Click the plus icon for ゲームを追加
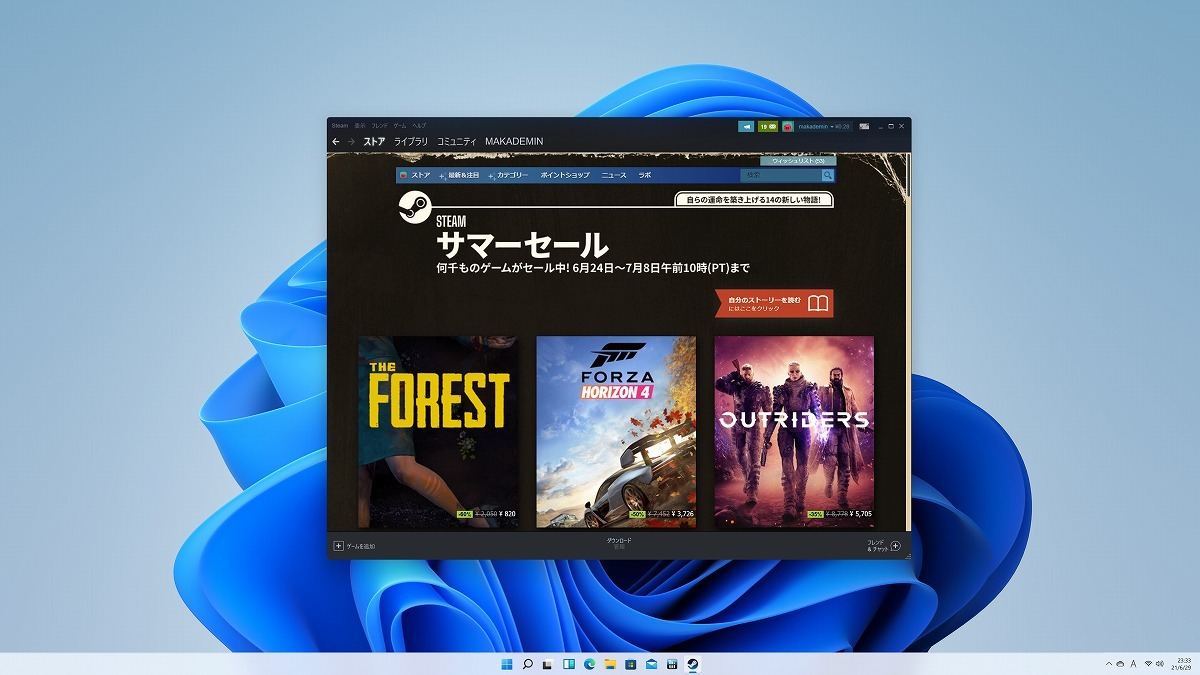 coord(338,546)
